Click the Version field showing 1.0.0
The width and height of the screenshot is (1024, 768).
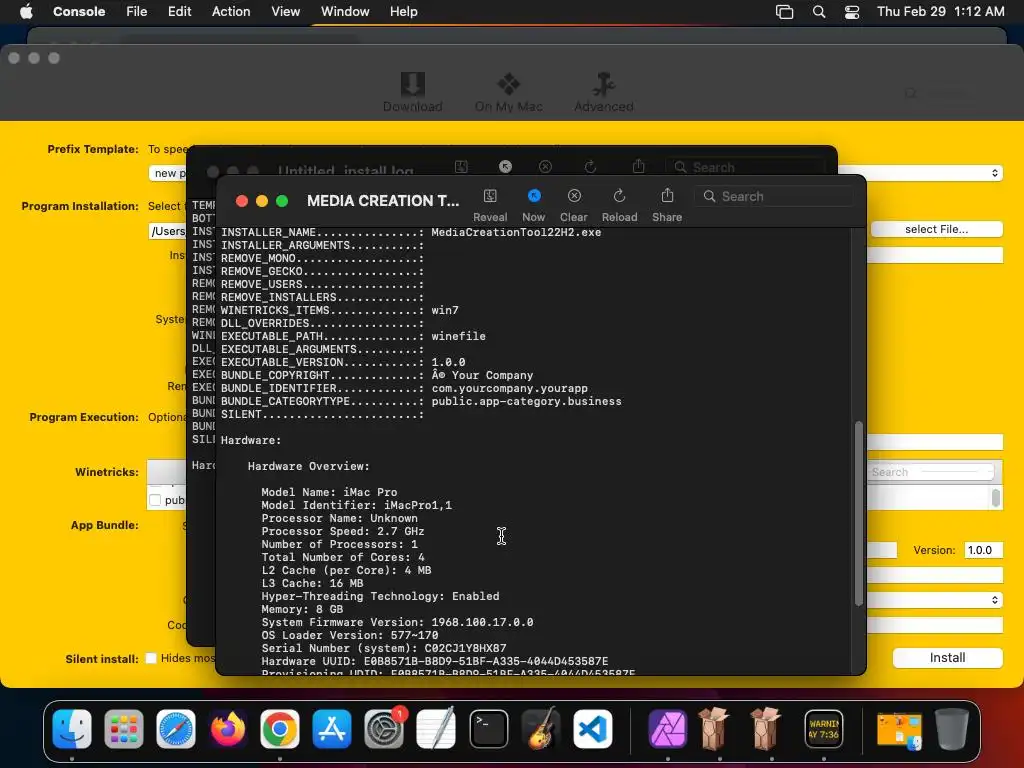[x=984, y=550]
